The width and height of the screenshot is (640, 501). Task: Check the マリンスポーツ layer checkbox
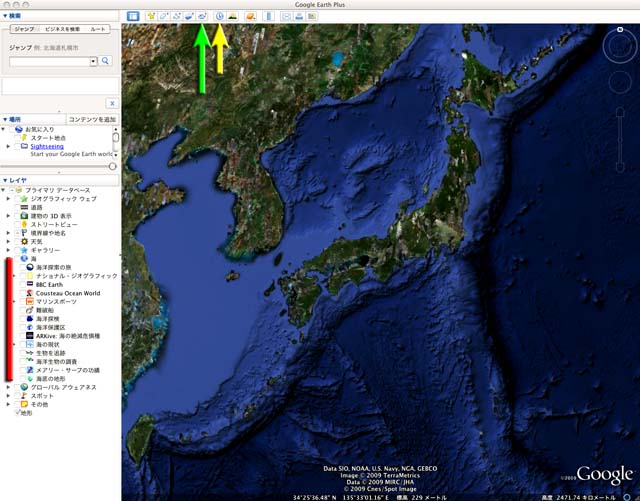22,301
